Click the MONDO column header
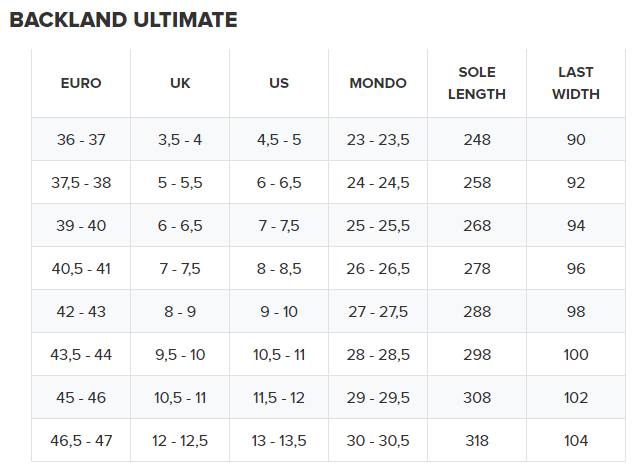The image size is (637, 472). [378, 83]
